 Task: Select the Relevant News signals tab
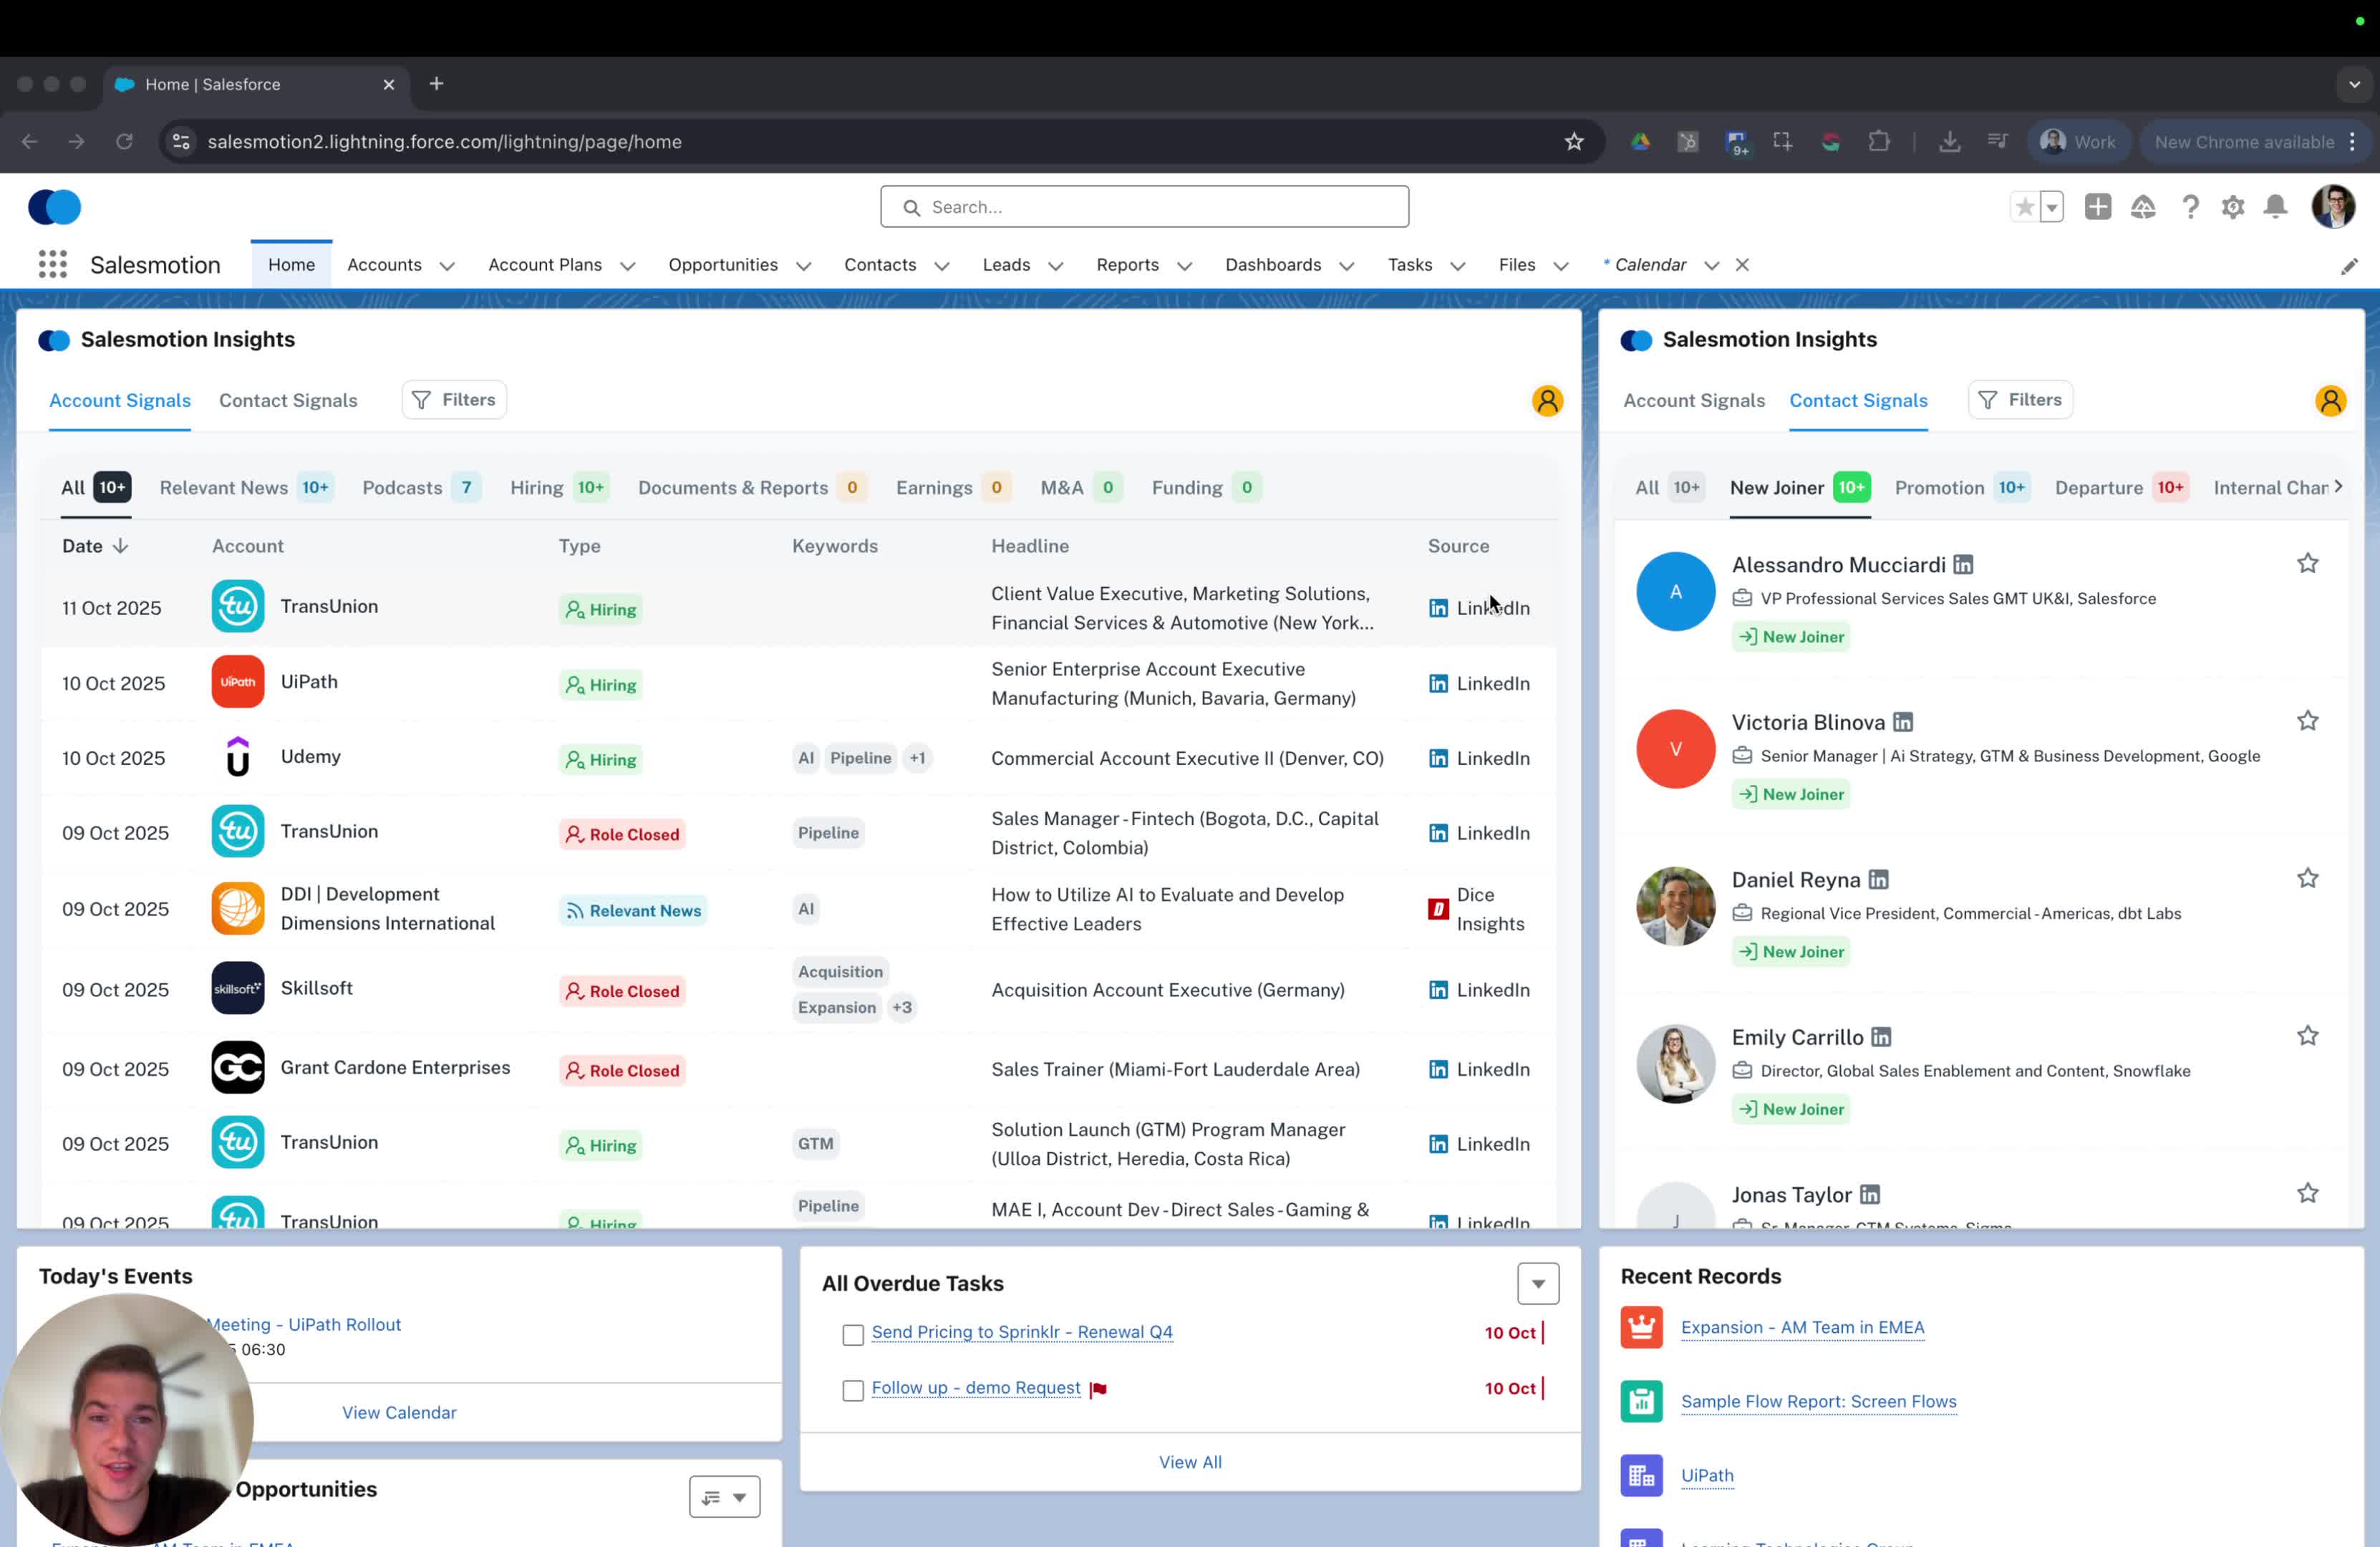click(x=246, y=488)
